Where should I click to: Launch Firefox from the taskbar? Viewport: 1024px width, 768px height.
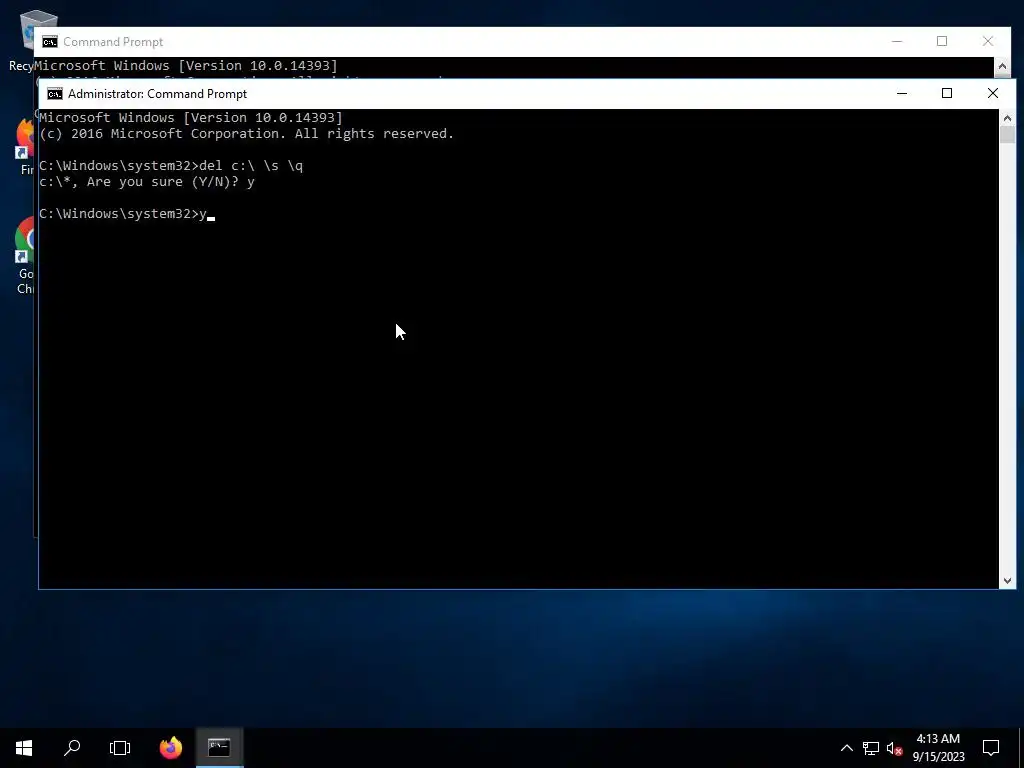(171, 748)
